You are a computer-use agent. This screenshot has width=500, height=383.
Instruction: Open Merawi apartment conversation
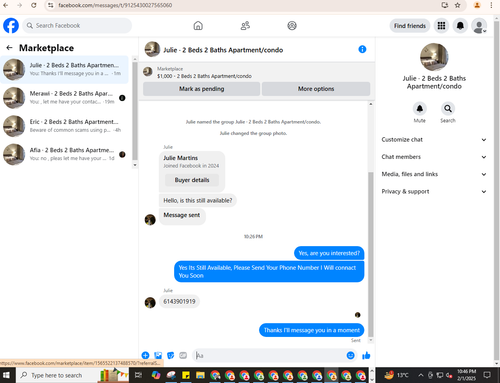point(64,98)
